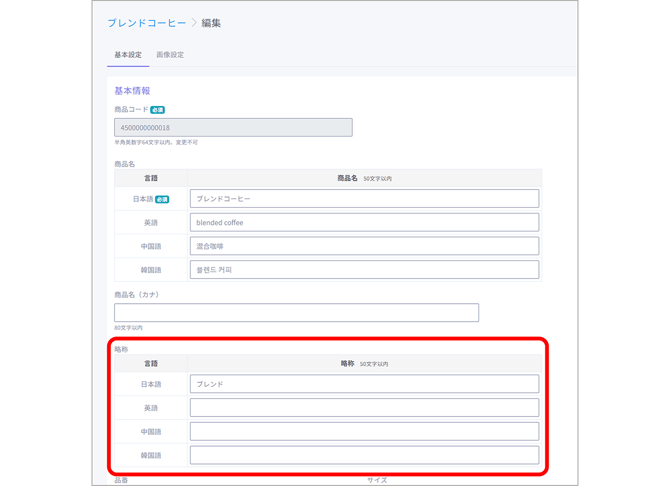The height and width of the screenshot is (486, 670).
Task: Click the 言語 header in the 略称 table
Action: coord(151,364)
